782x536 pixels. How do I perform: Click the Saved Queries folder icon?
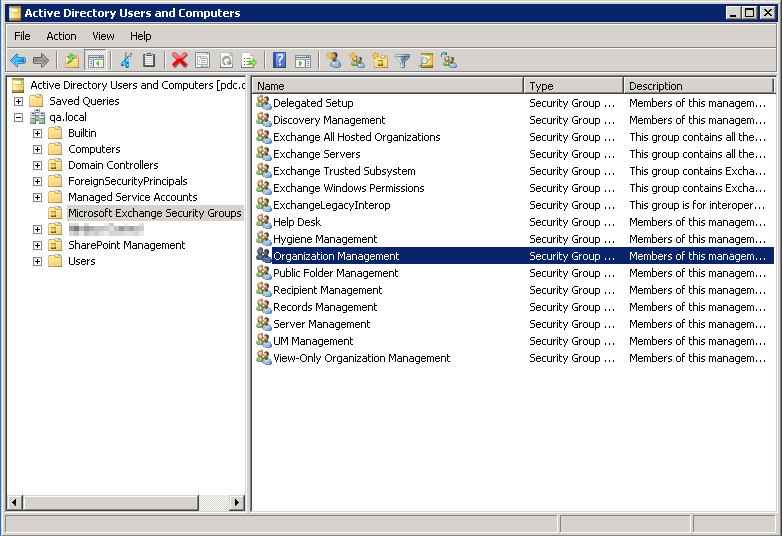[36, 101]
